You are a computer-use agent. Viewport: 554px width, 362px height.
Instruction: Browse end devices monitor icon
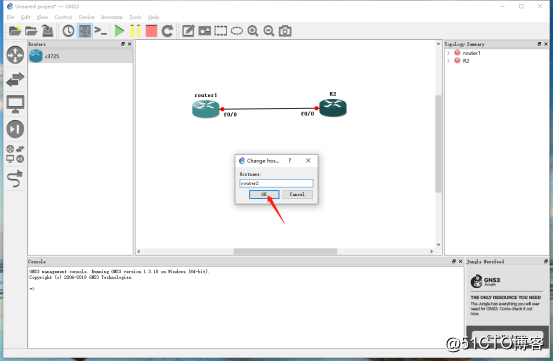pyautogui.click(x=15, y=104)
